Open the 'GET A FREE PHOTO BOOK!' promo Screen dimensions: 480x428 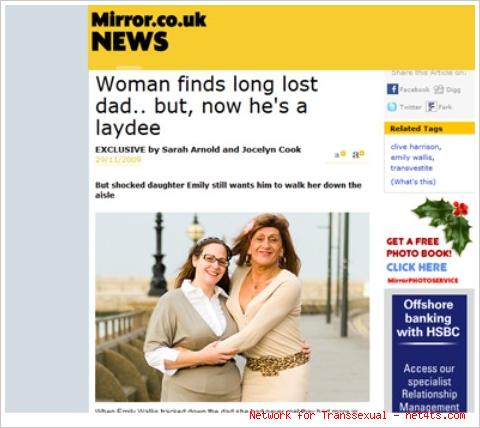point(419,247)
